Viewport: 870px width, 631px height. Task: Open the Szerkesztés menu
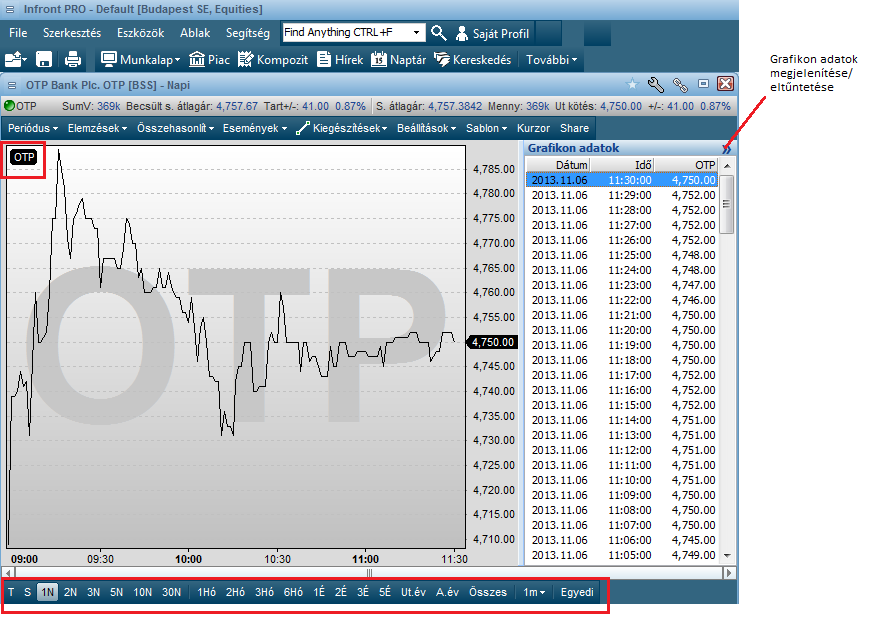[x=72, y=33]
